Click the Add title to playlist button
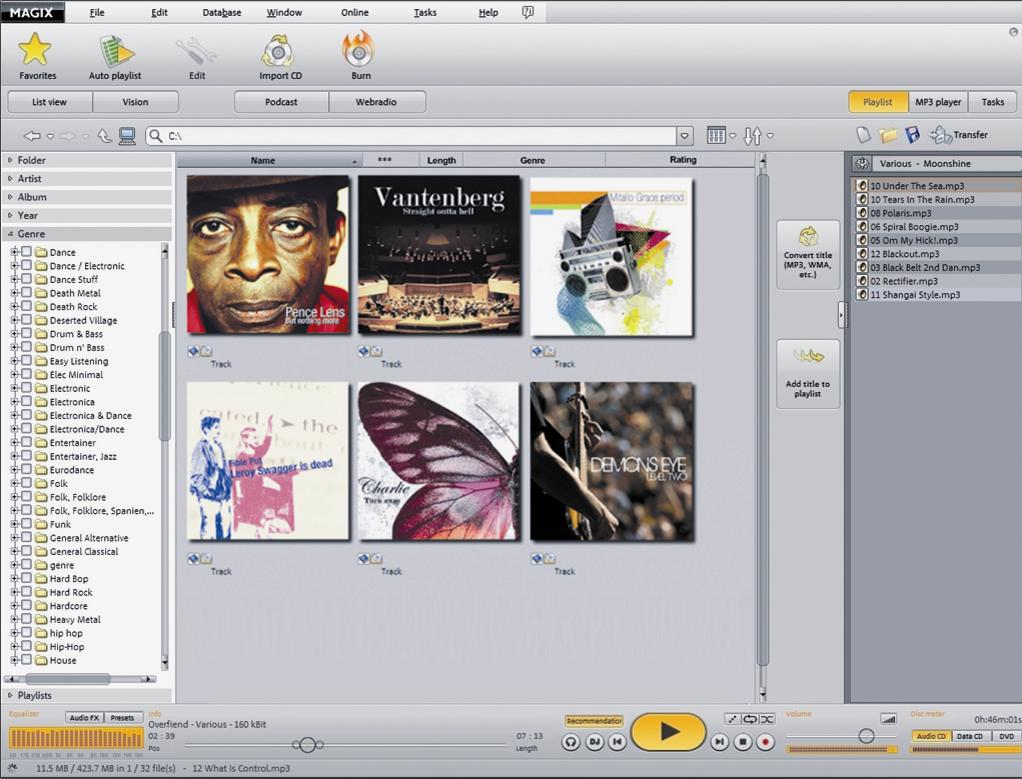 coord(807,373)
